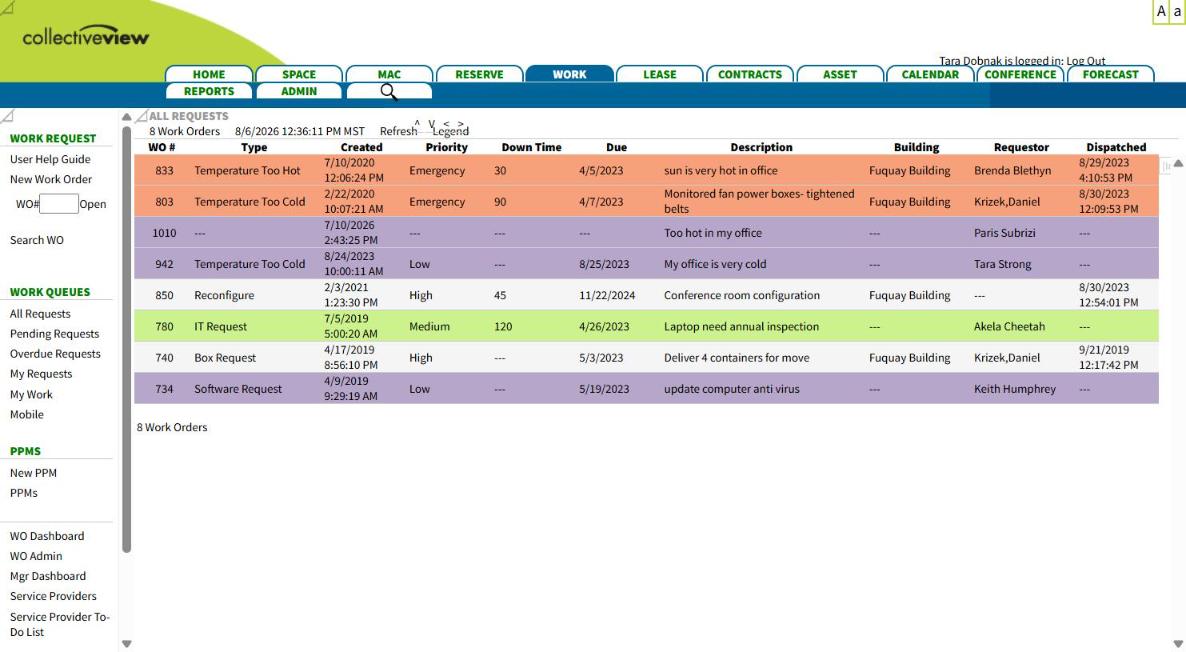The height and width of the screenshot is (652, 1186).
Task: Click the magnifying glass search icon
Action: (x=389, y=92)
